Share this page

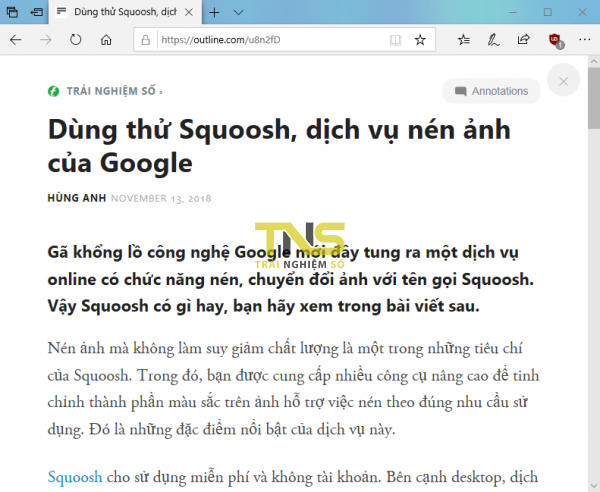pyautogui.click(x=523, y=40)
